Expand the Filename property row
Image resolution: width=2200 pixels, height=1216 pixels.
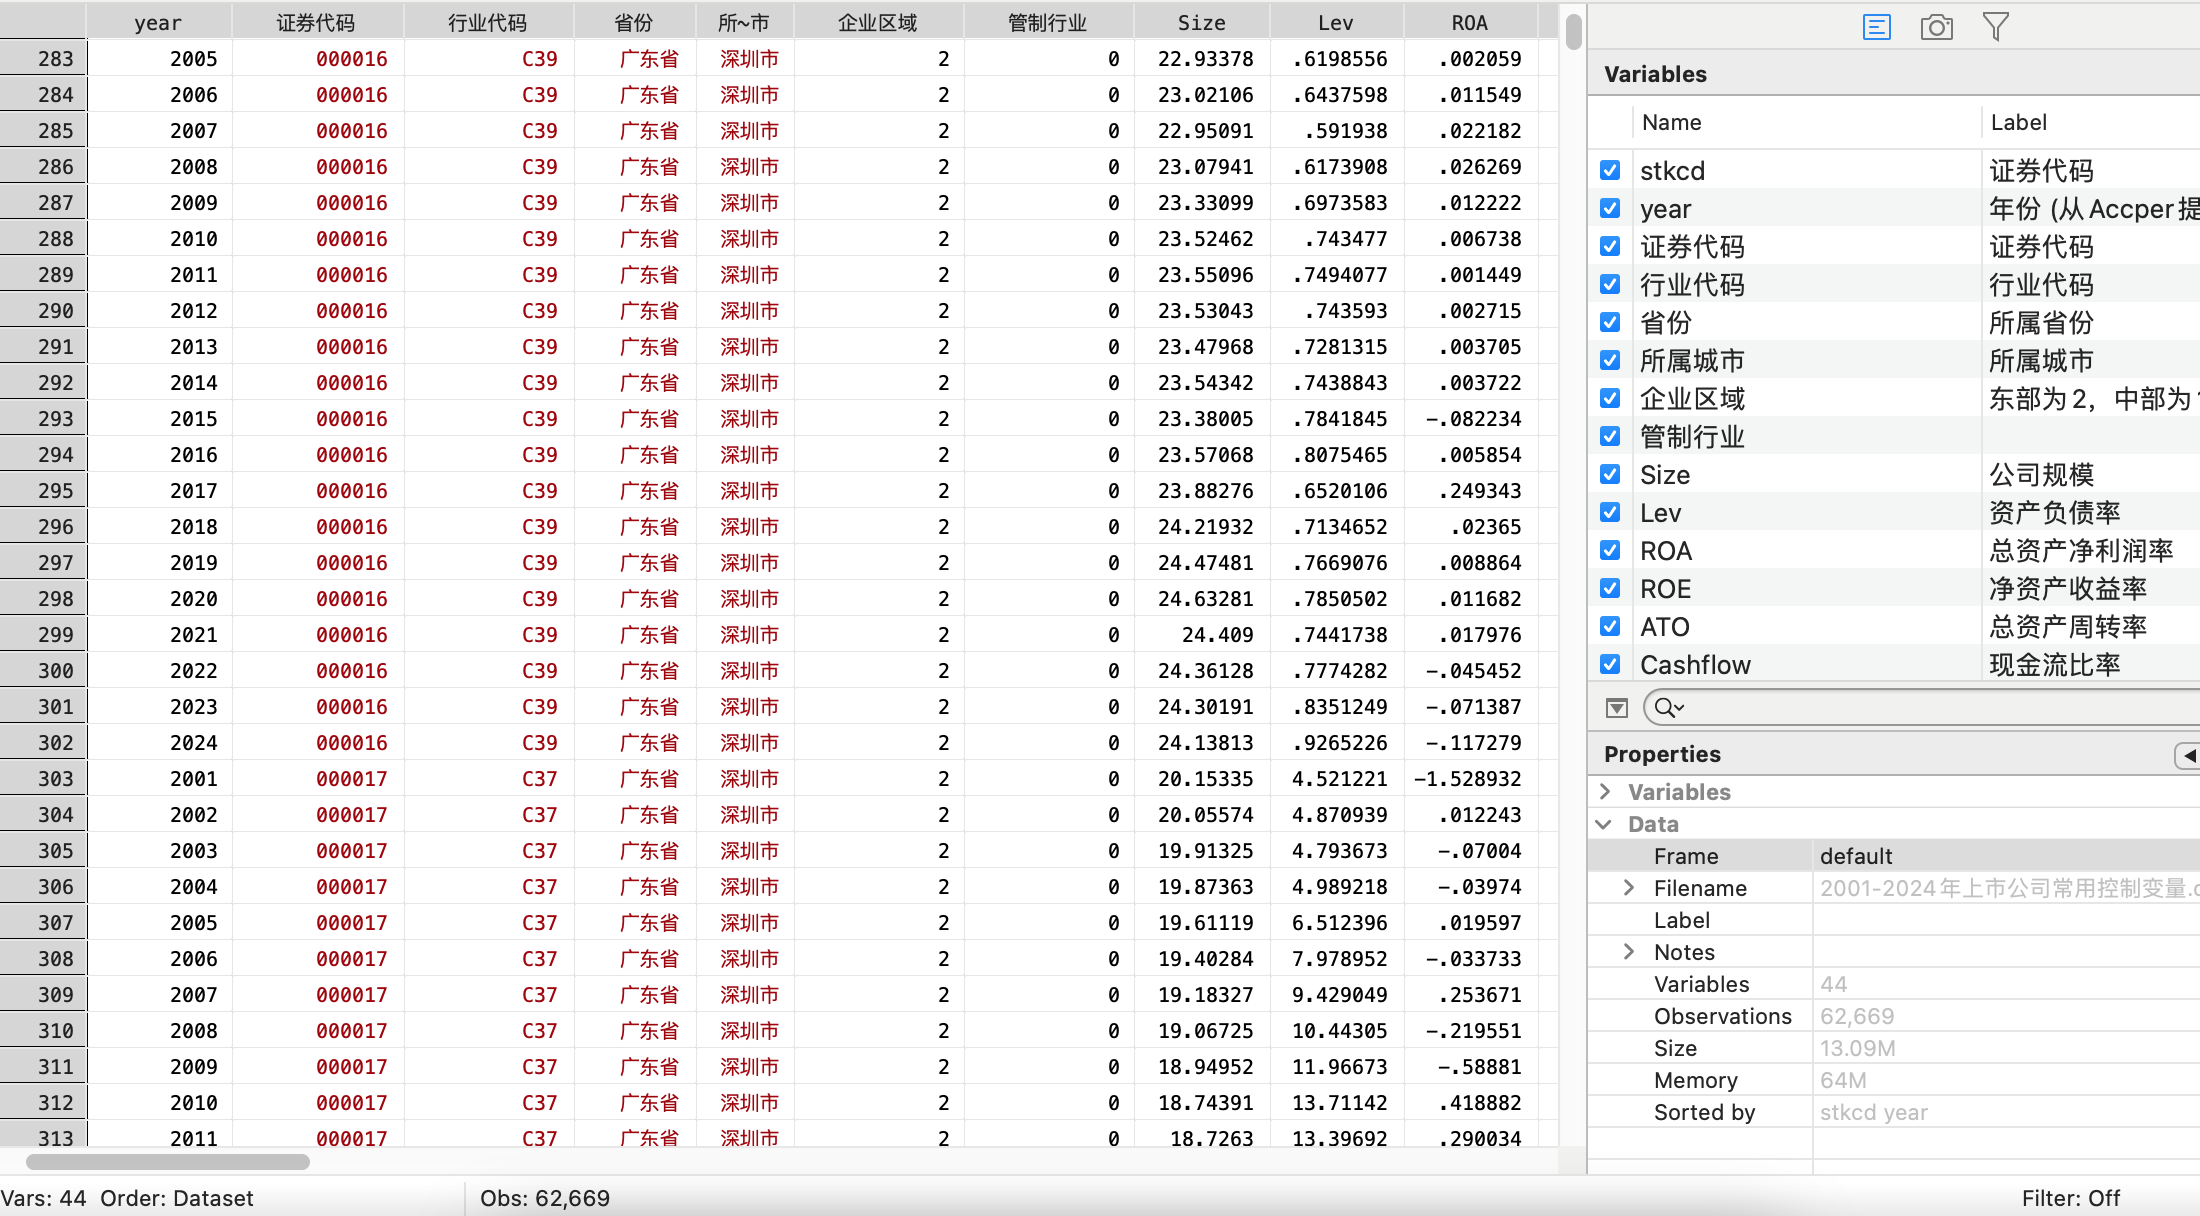click(1629, 888)
